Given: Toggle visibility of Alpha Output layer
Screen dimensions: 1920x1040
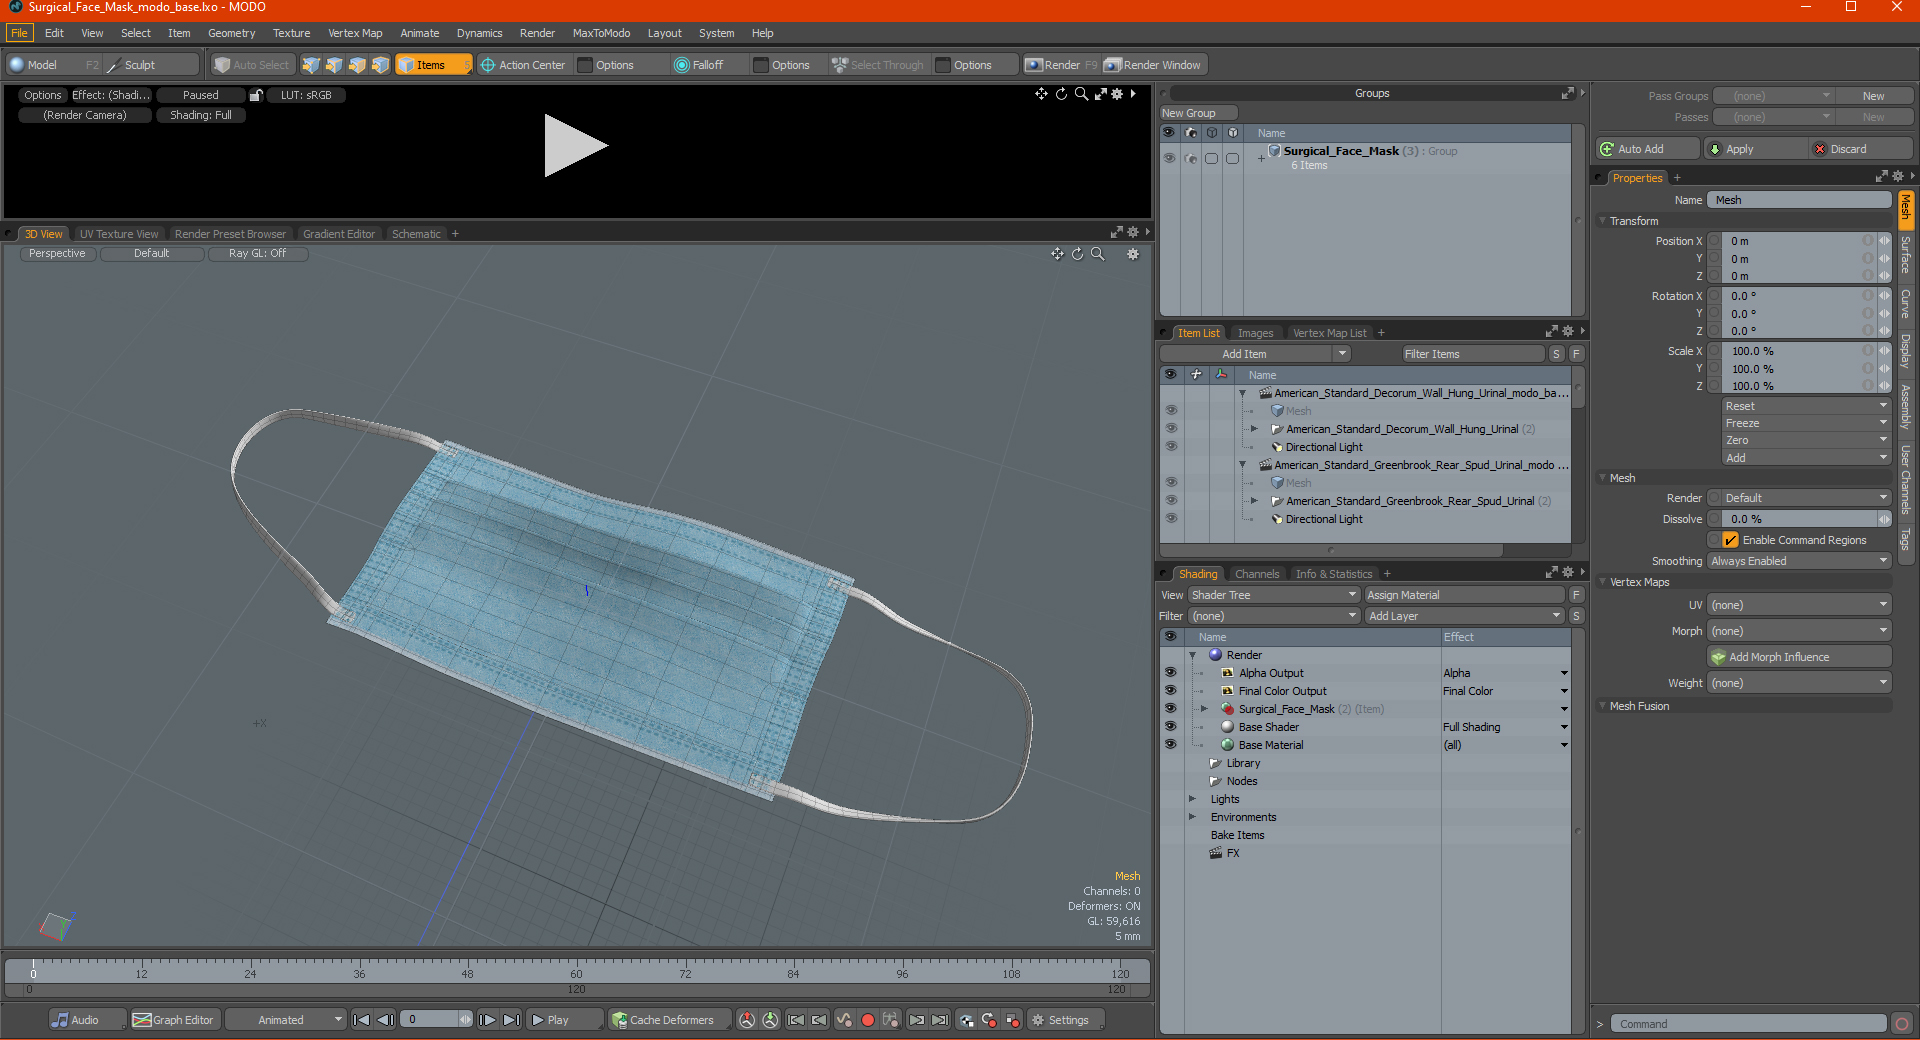Looking at the screenshot, I should pos(1170,673).
